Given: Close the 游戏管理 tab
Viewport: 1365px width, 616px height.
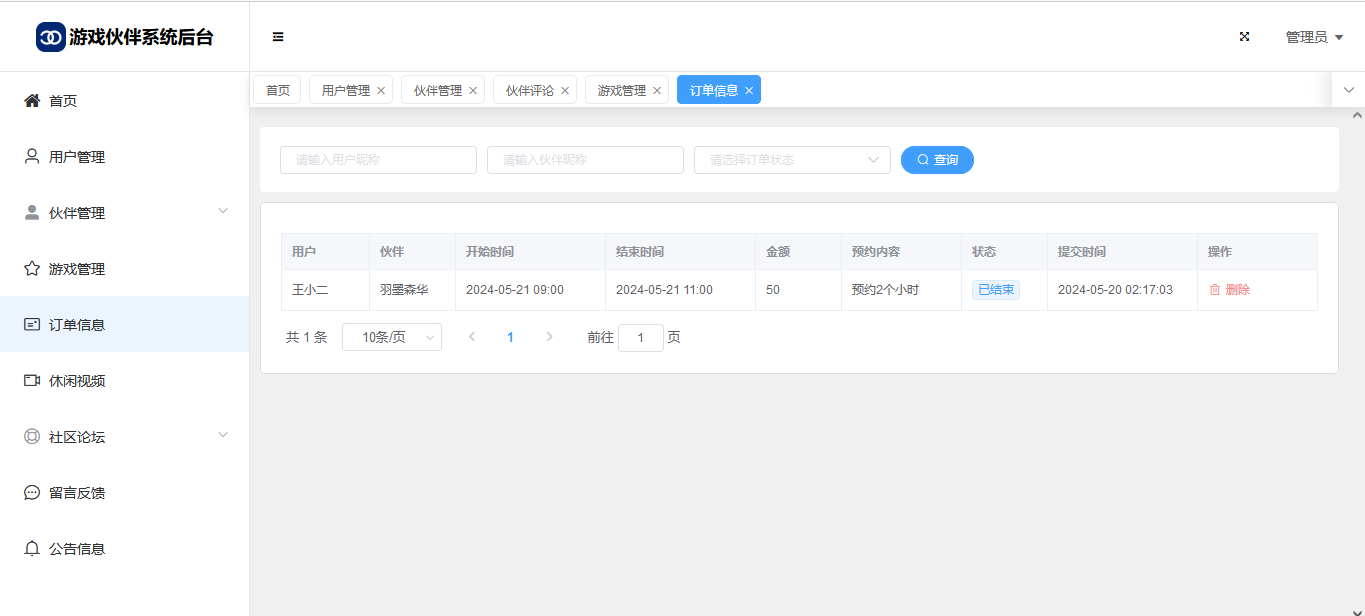Looking at the screenshot, I should [x=657, y=91].
